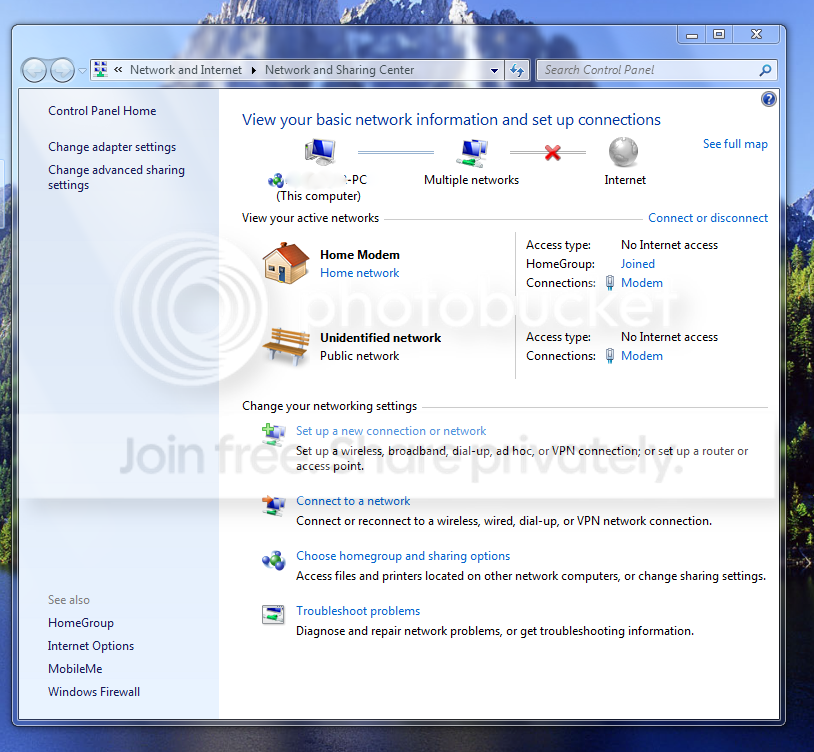
Task: Click the See full map link
Action: (x=735, y=144)
